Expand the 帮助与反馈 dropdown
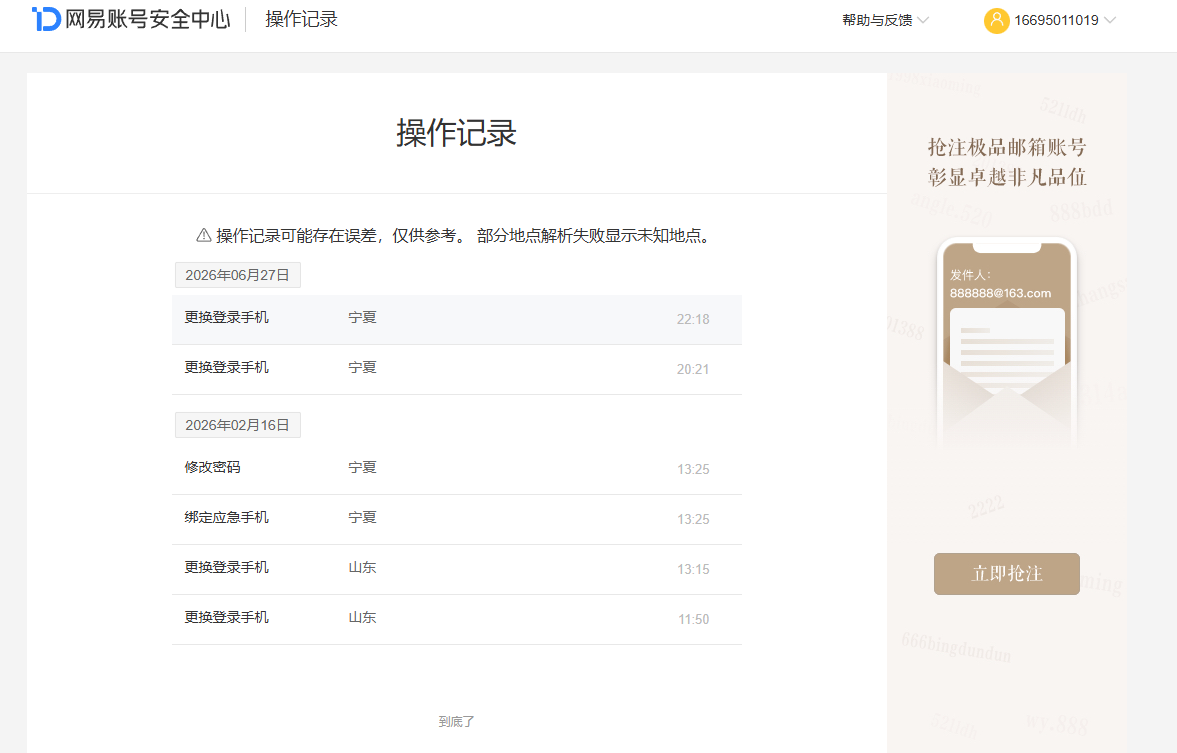1177x753 pixels. (885, 20)
